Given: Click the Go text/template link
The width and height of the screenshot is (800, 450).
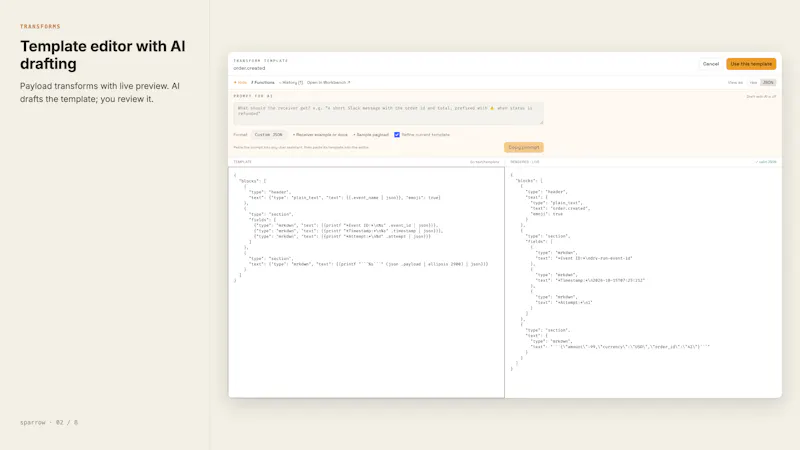Looking at the screenshot, I should 484,162.
